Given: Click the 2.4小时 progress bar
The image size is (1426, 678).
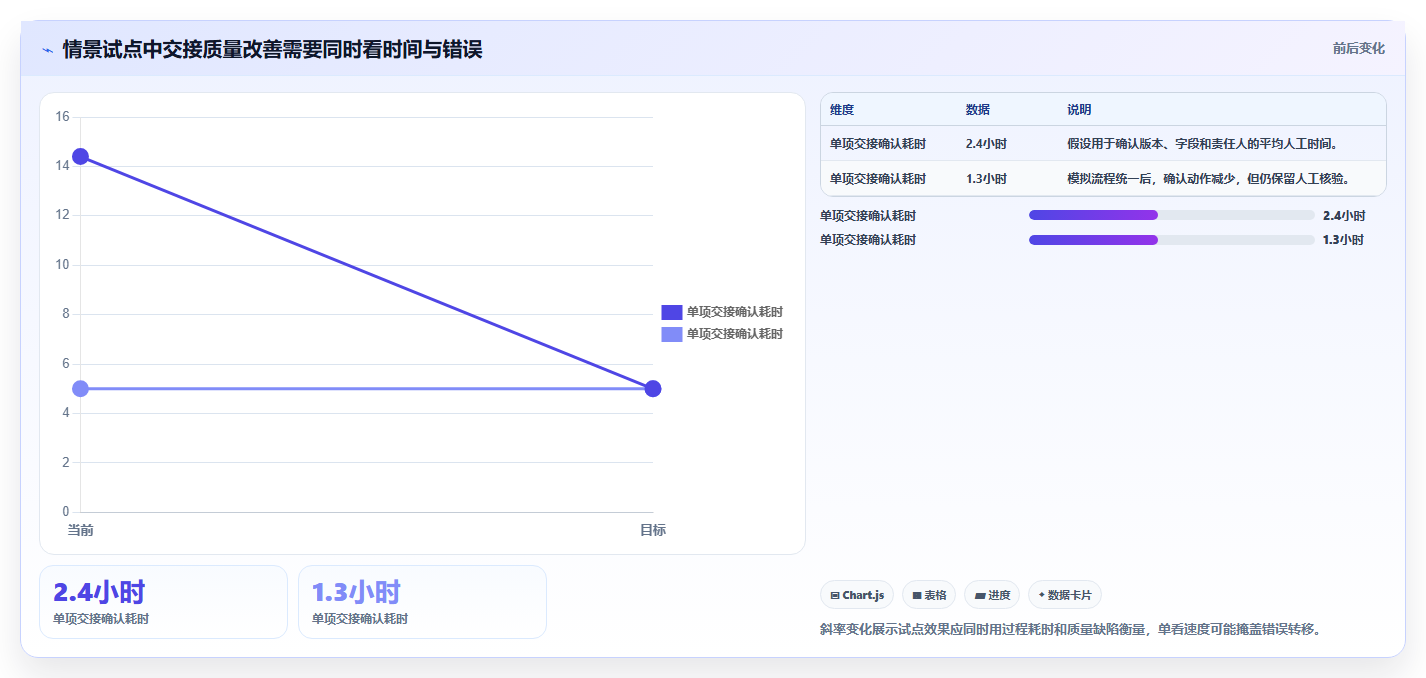Looking at the screenshot, I should click(x=1171, y=215).
